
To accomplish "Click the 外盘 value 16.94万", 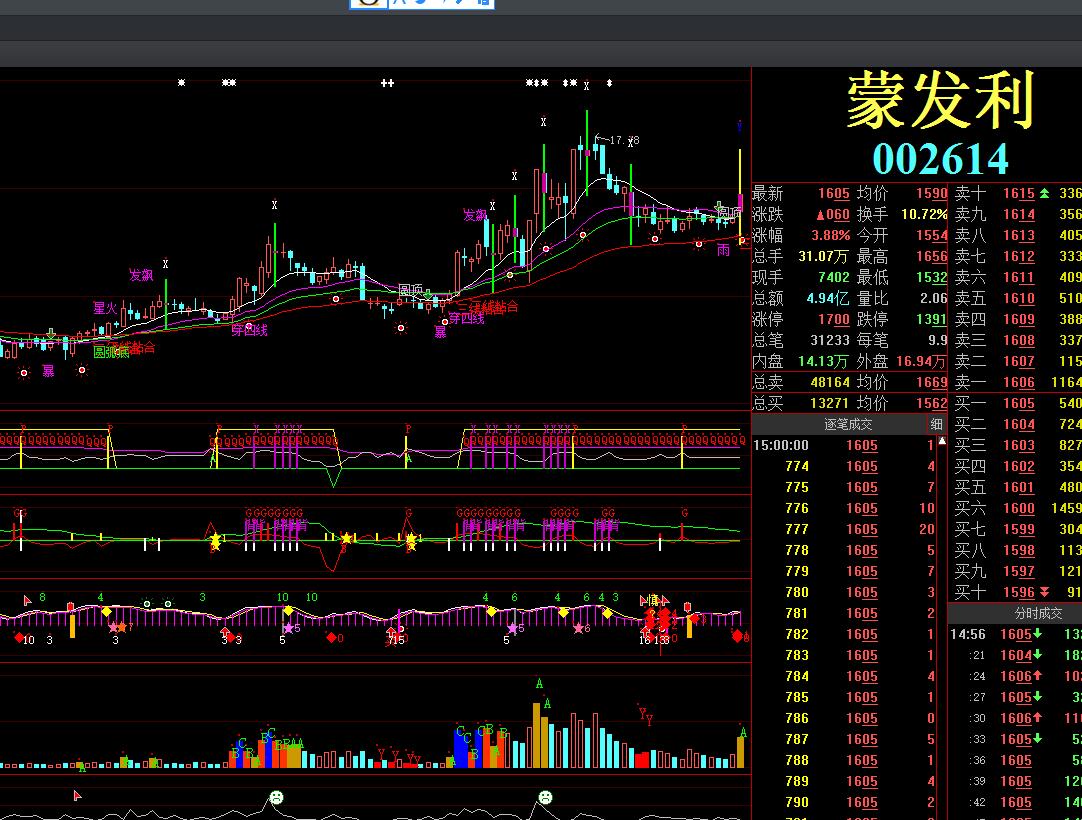I will pyautogui.click(x=922, y=361).
